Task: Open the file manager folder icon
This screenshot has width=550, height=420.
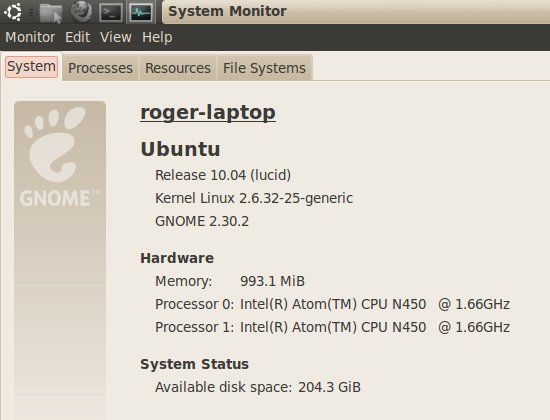Action: click(51, 13)
